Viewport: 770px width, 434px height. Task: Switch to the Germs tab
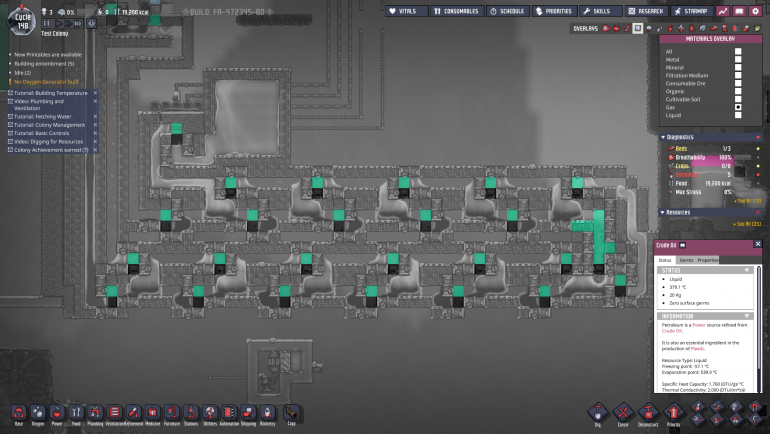(x=686, y=260)
